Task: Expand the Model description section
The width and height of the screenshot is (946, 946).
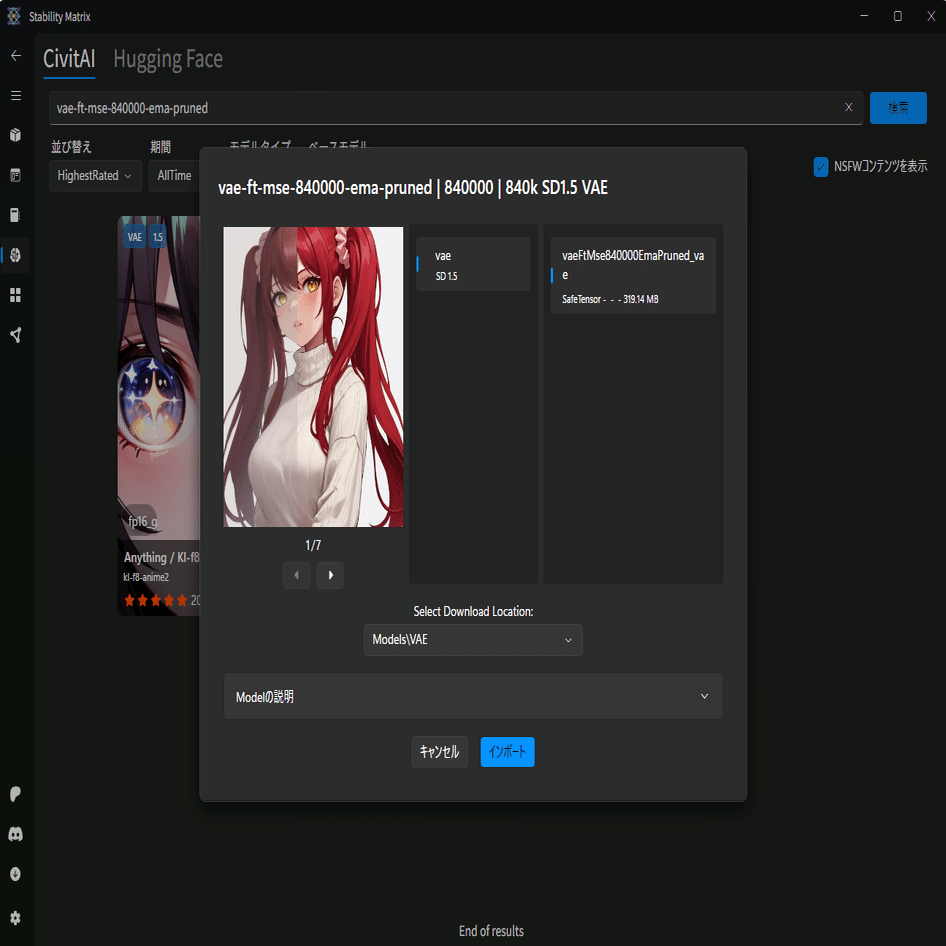Action: pyautogui.click(x=473, y=696)
